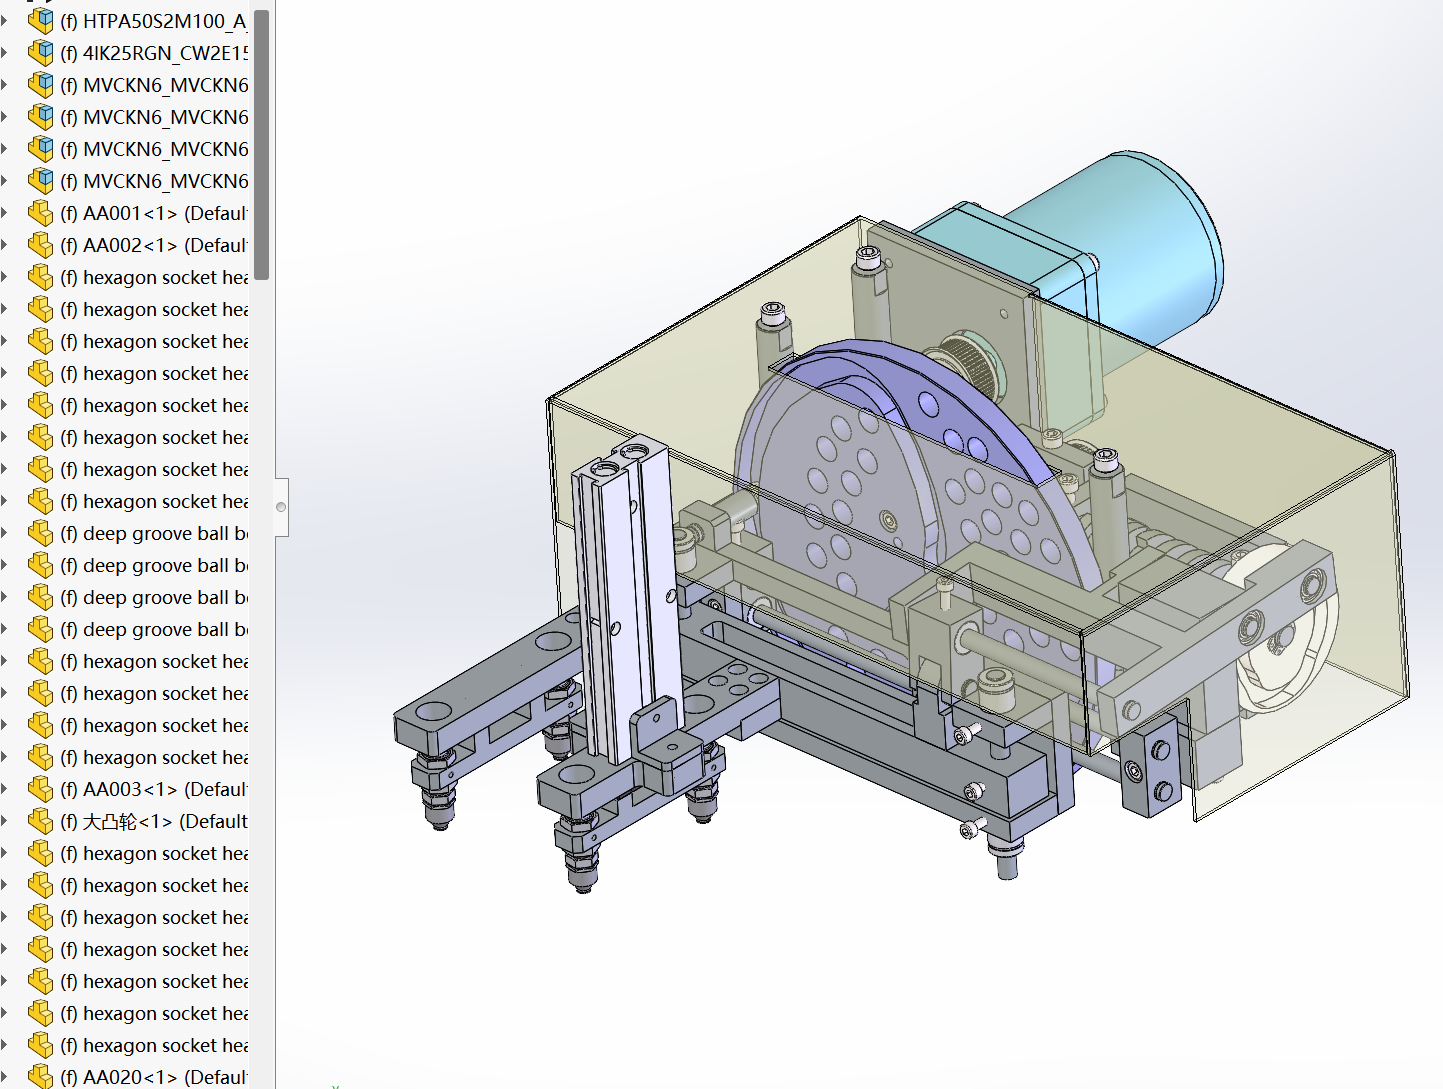This screenshot has width=1443, height=1089.
Task: Click the AA001 part icon
Action: point(41,213)
